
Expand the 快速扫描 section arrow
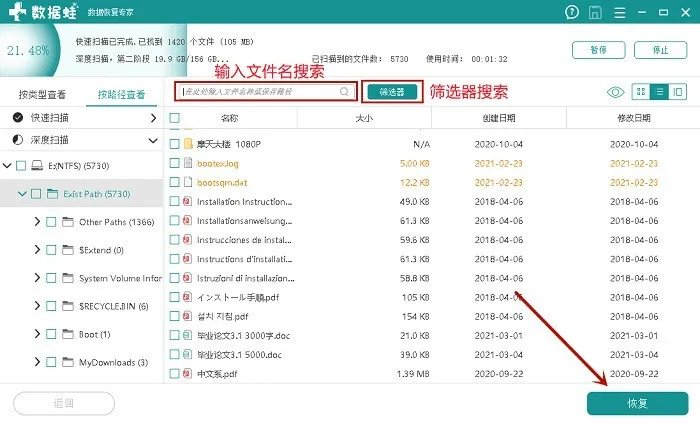click(x=153, y=118)
